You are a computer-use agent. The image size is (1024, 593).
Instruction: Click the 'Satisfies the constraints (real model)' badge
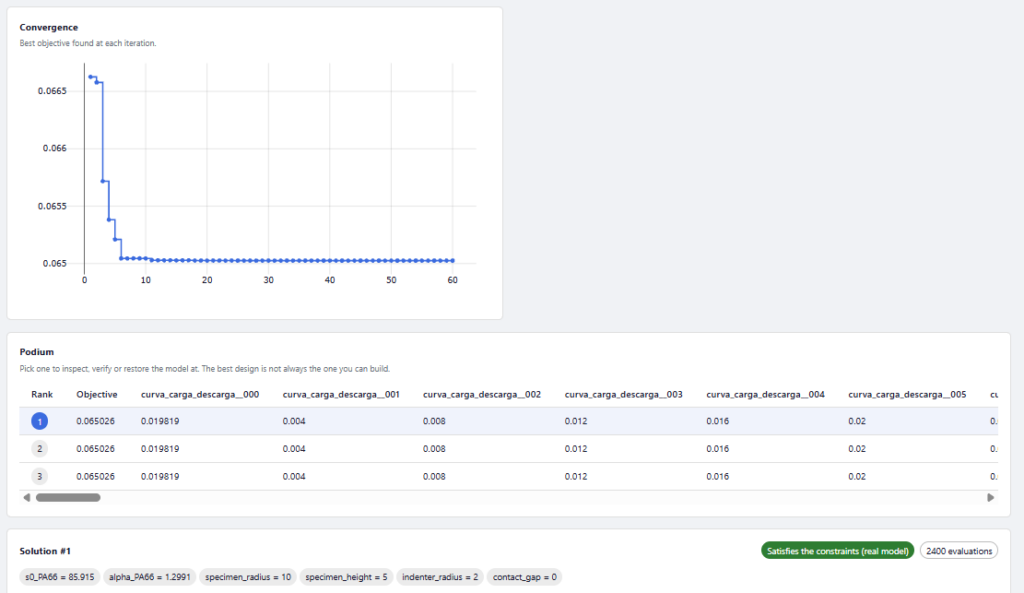pyautogui.click(x=837, y=551)
